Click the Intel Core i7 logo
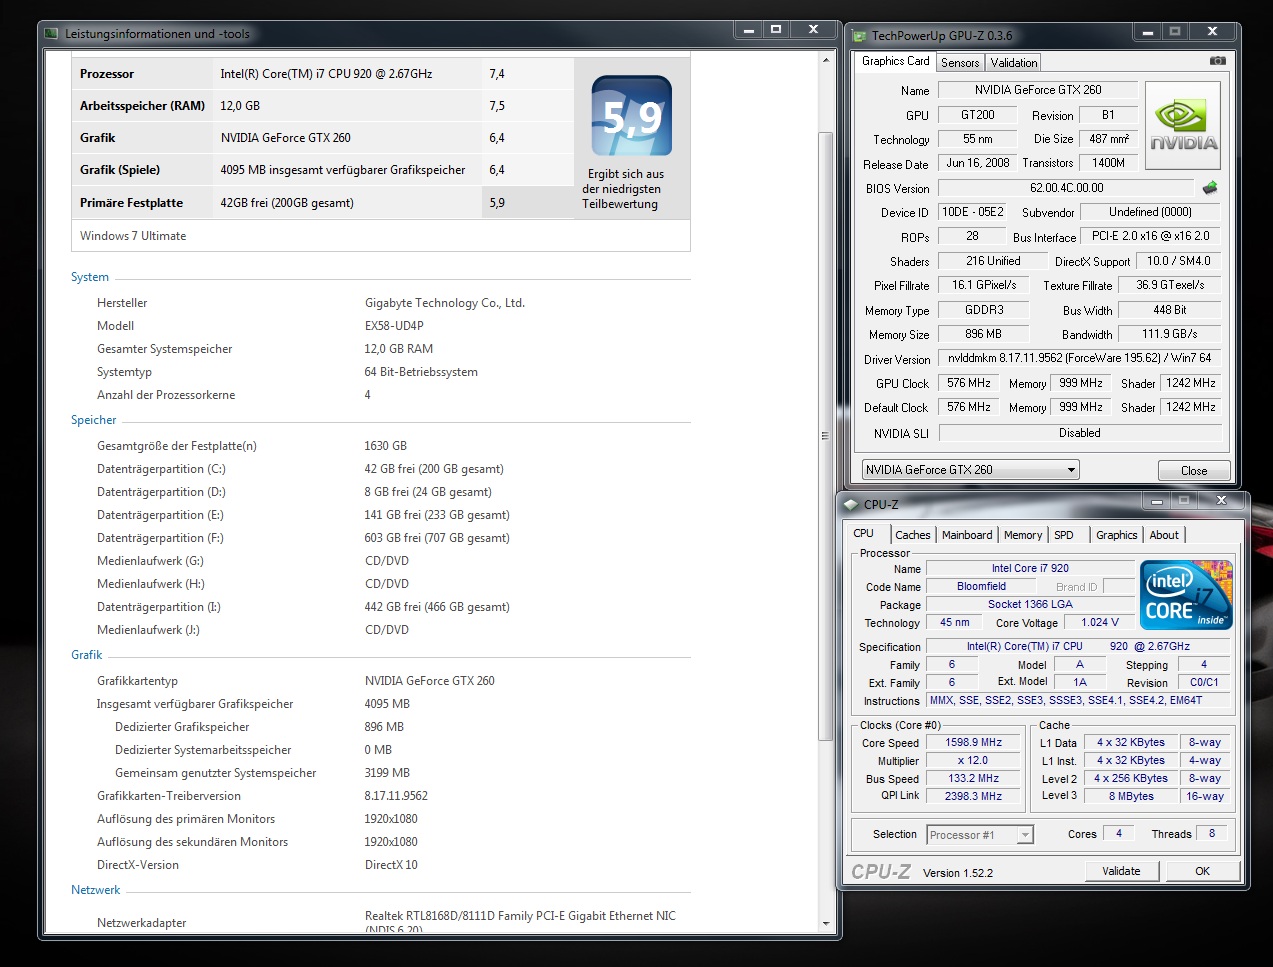 (1186, 595)
